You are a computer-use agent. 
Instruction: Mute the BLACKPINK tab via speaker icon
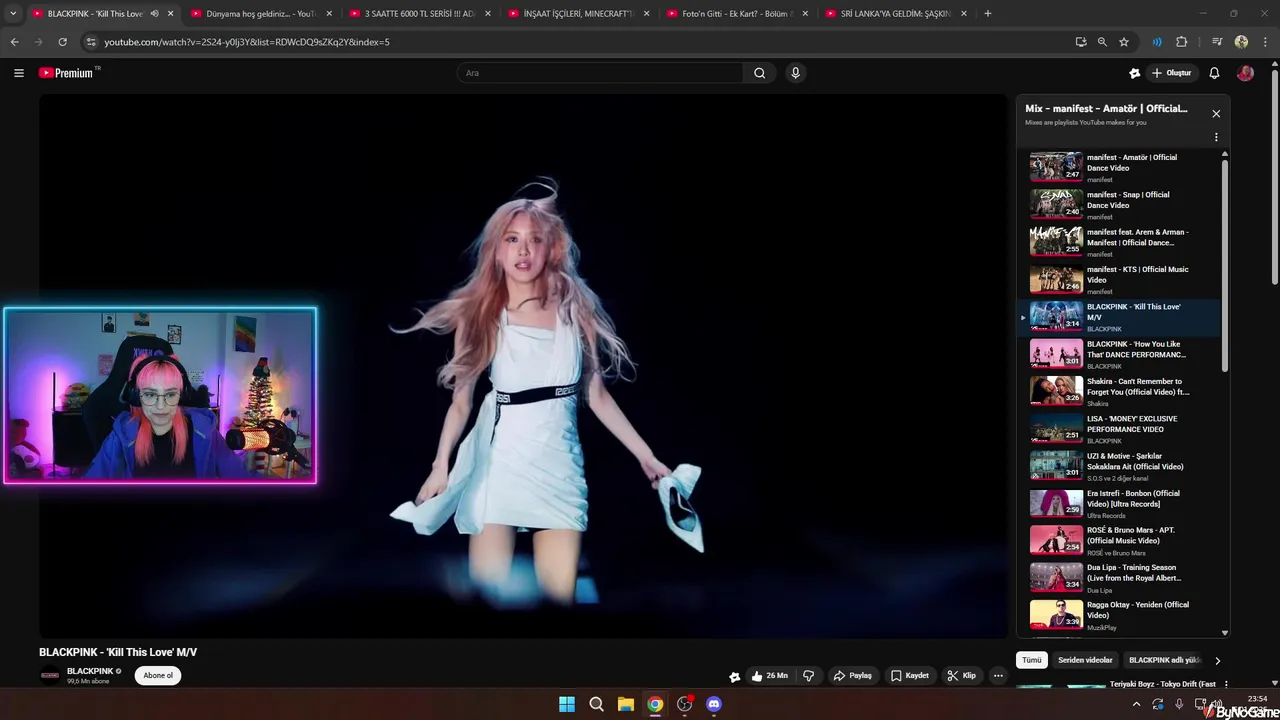(x=154, y=14)
